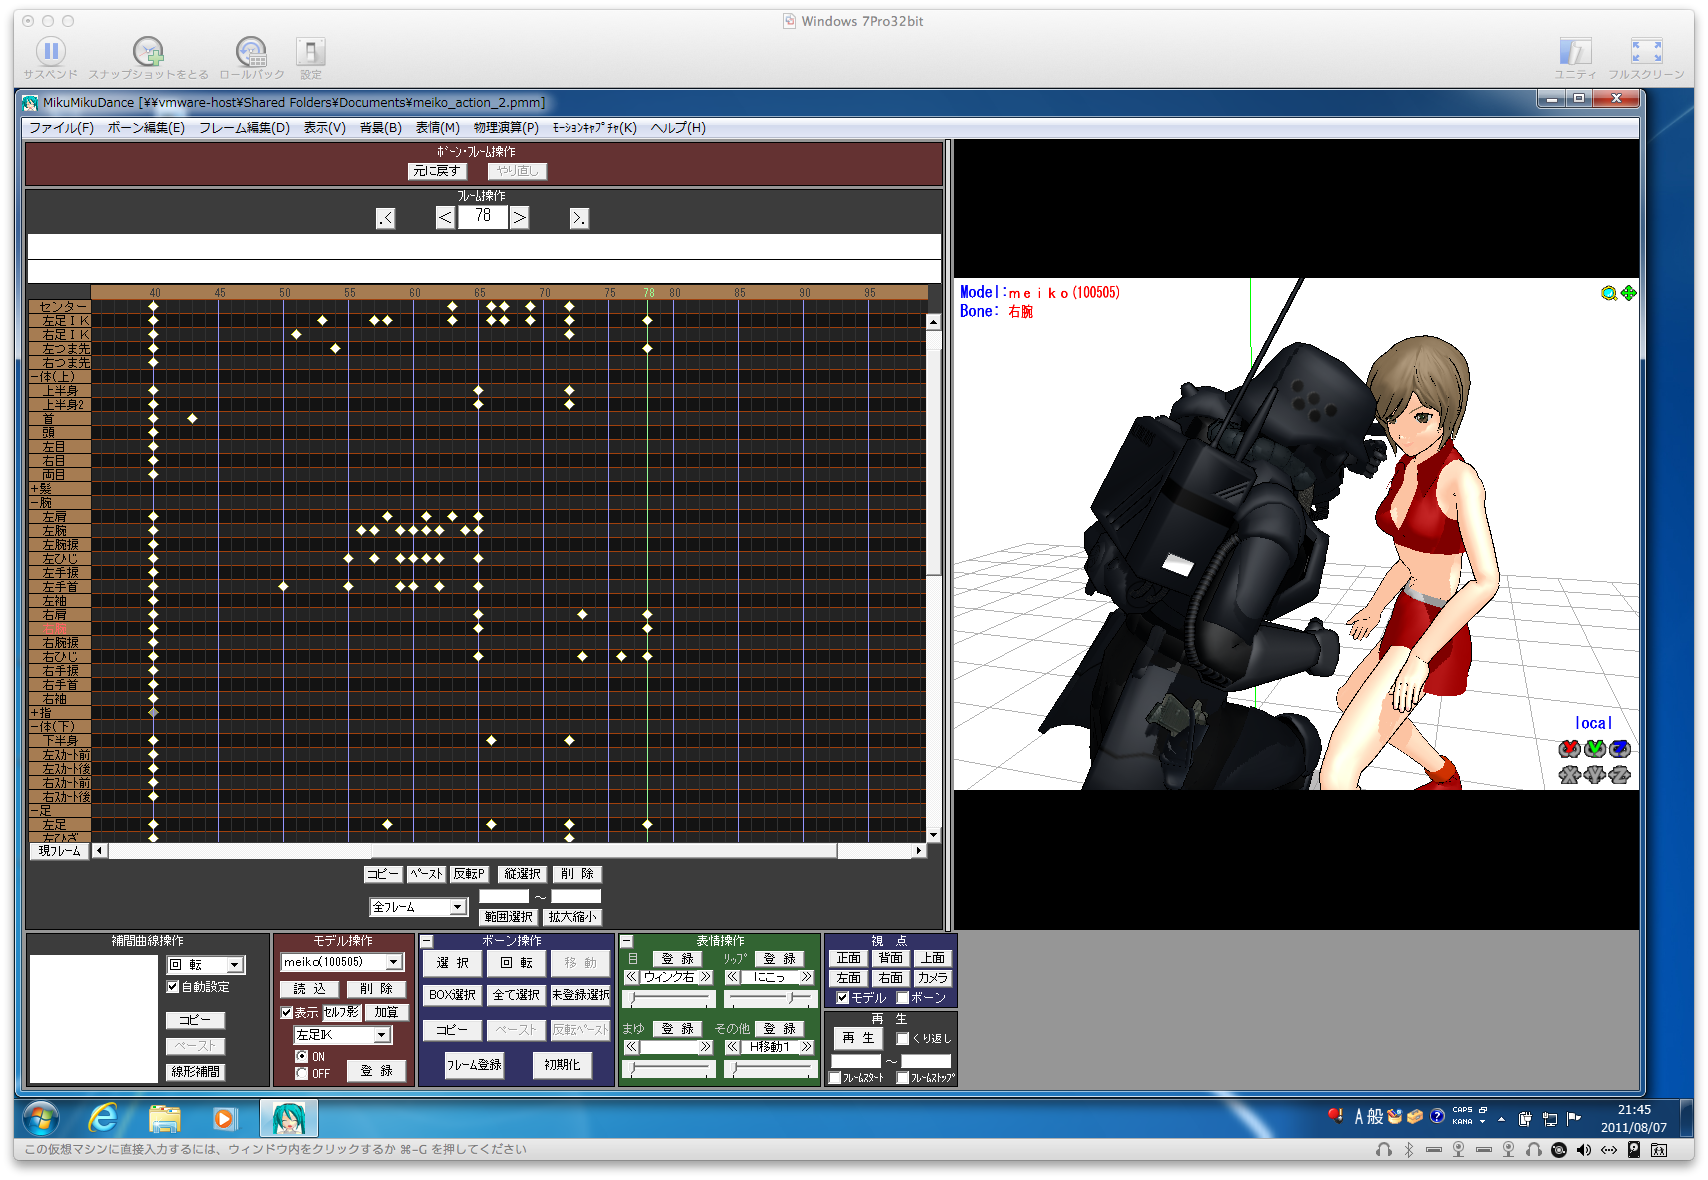Click the viewport zoom magnifier icon
The height and width of the screenshot is (1180, 1708).
click(1608, 293)
